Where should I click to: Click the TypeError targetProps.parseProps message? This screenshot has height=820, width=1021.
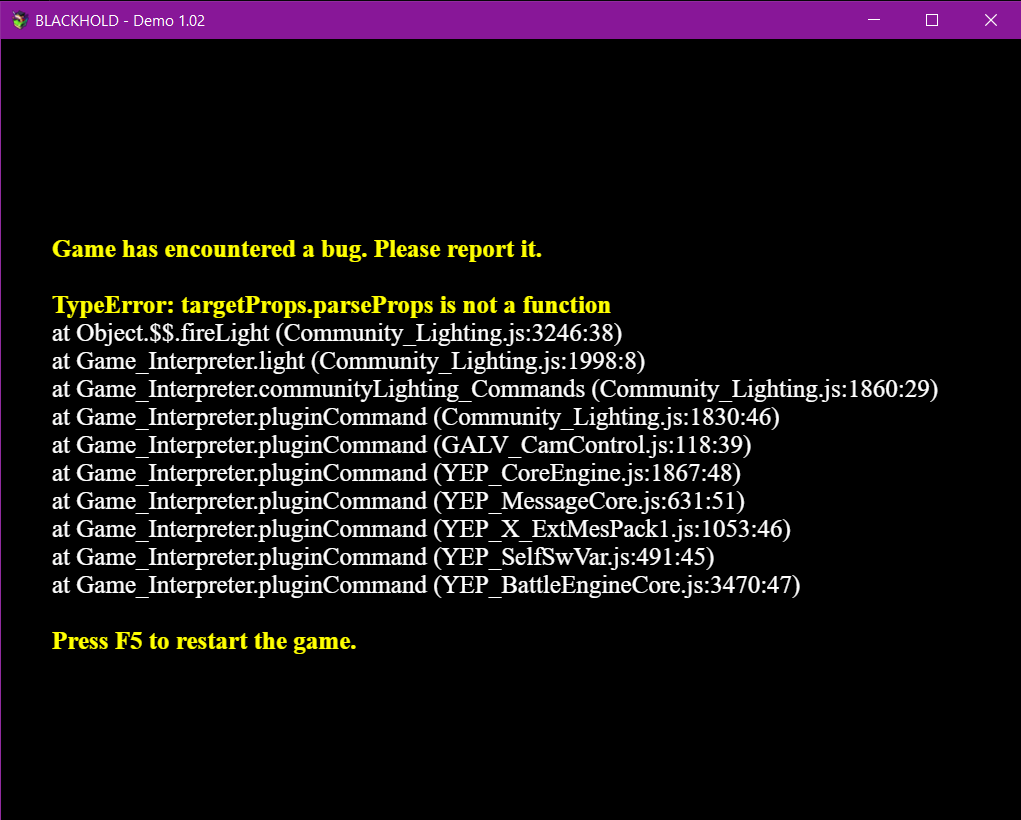pyautogui.click(x=331, y=305)
